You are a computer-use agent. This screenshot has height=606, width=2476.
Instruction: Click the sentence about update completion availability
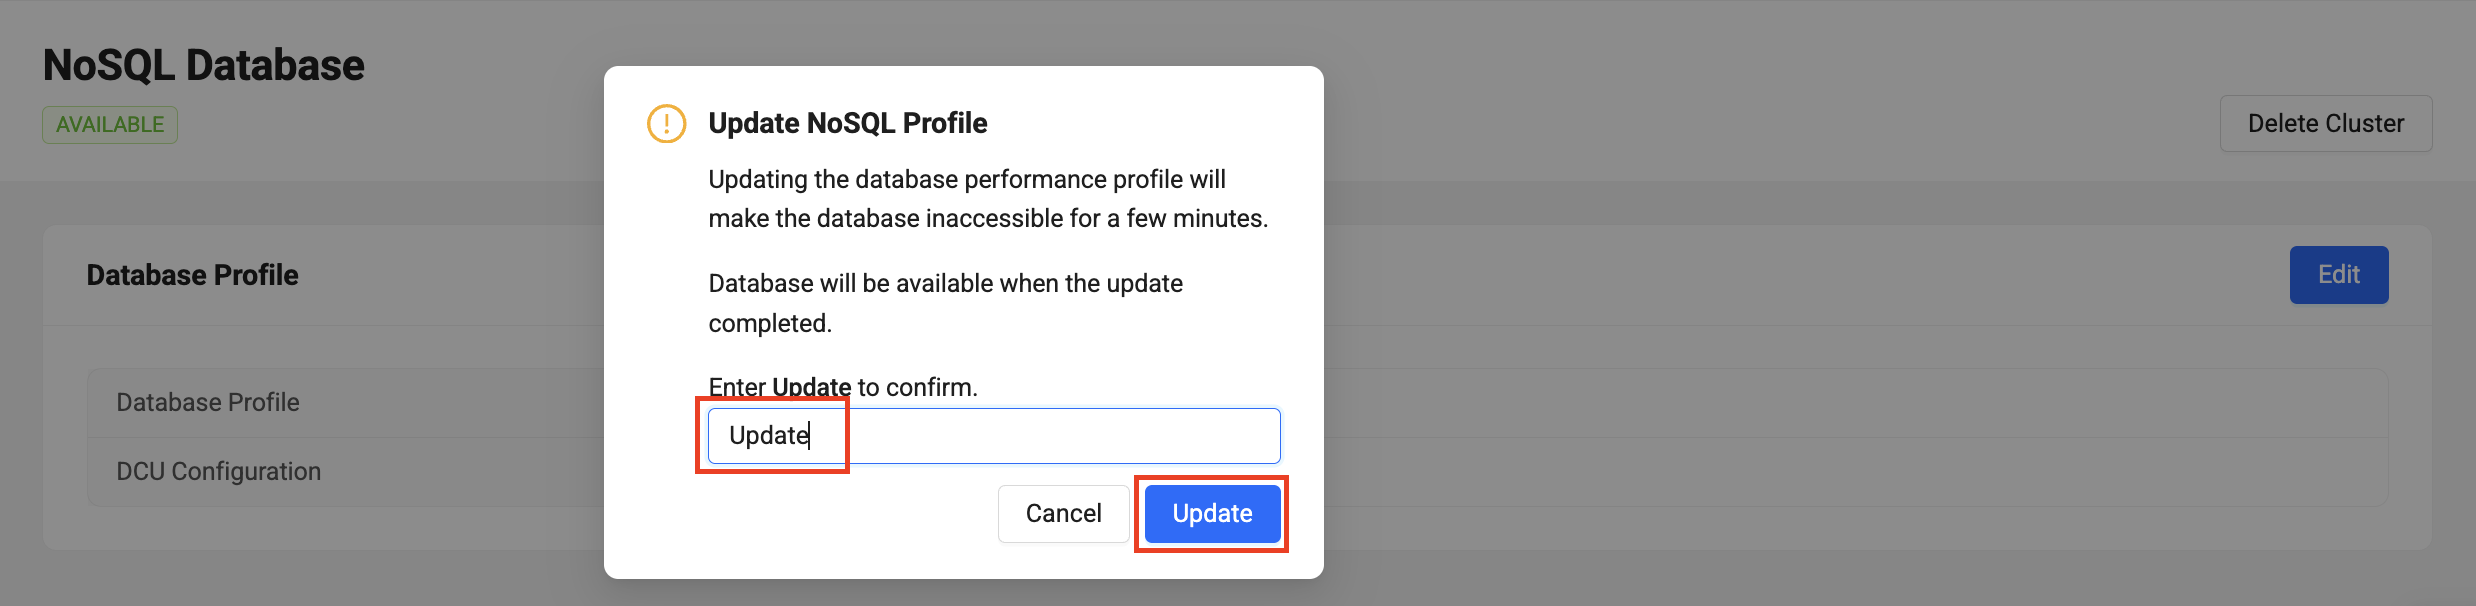point(945,302)
